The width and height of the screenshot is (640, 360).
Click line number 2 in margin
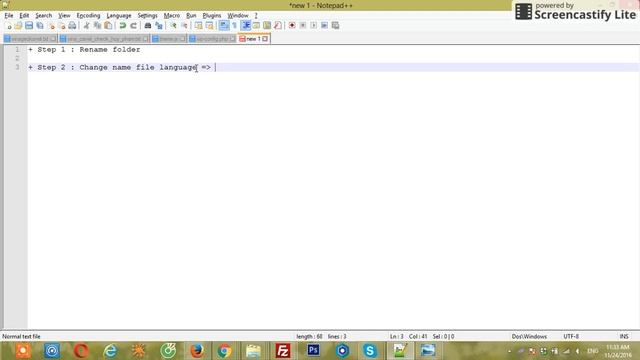coord(17,58)
